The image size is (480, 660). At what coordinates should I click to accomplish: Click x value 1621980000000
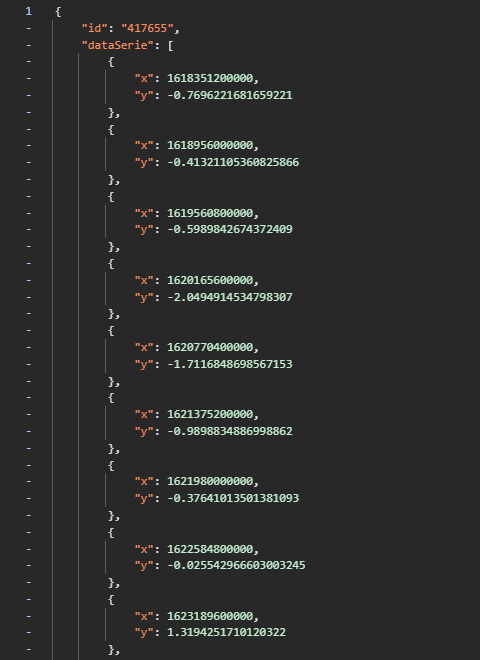[210, 481]
